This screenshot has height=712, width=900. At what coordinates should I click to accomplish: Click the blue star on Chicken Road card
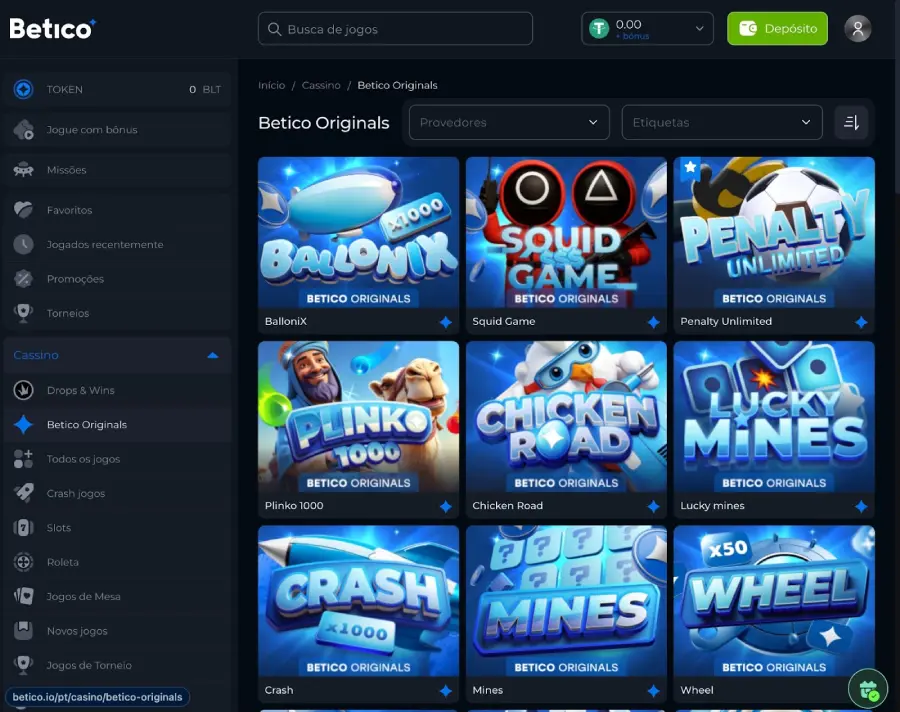coord(653,506)
